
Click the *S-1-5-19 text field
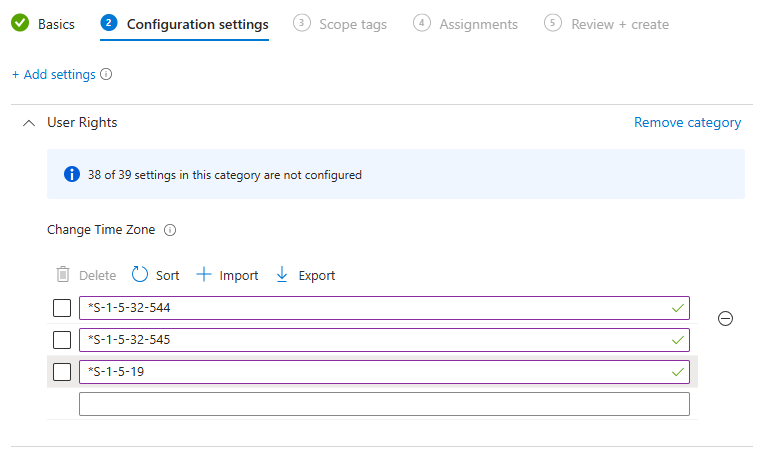(x=384, y=372)
